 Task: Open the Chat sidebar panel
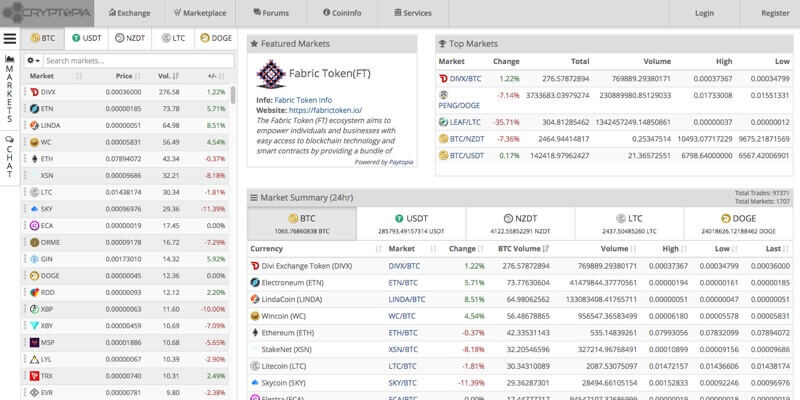(x=10, y=157)
